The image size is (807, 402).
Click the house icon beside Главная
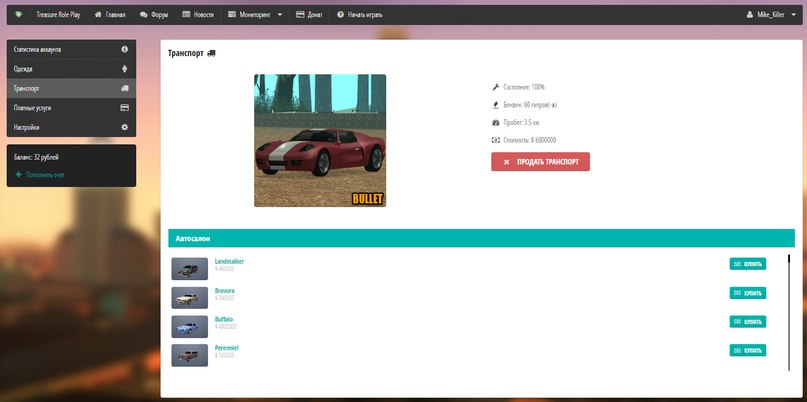click(x=98, y=15)
